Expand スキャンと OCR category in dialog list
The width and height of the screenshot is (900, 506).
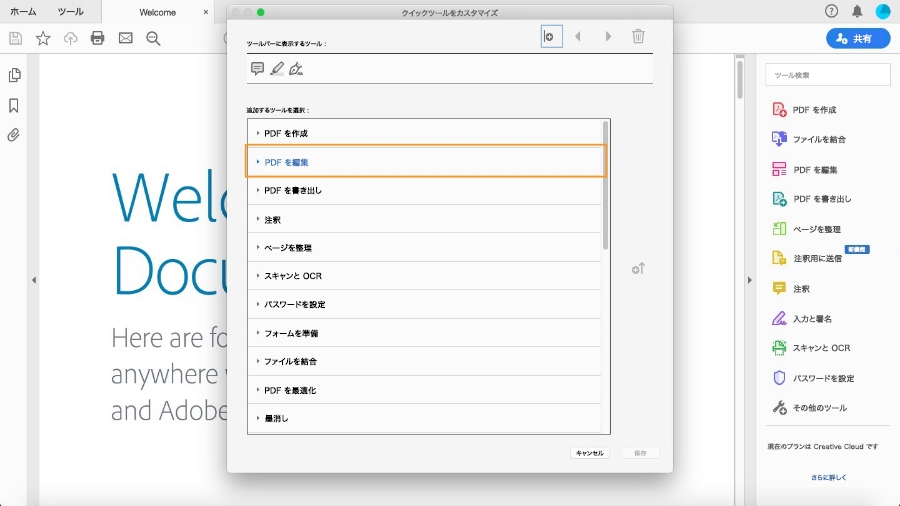(x=424, y=276)
